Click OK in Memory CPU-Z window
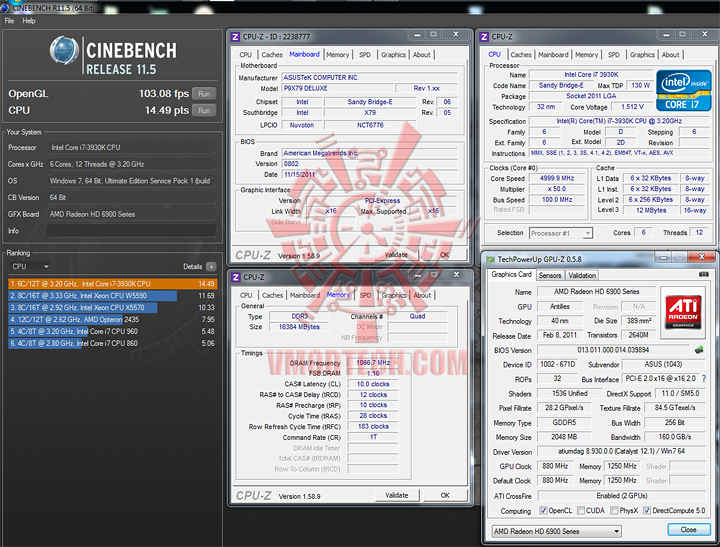 [x=445, y=495]
